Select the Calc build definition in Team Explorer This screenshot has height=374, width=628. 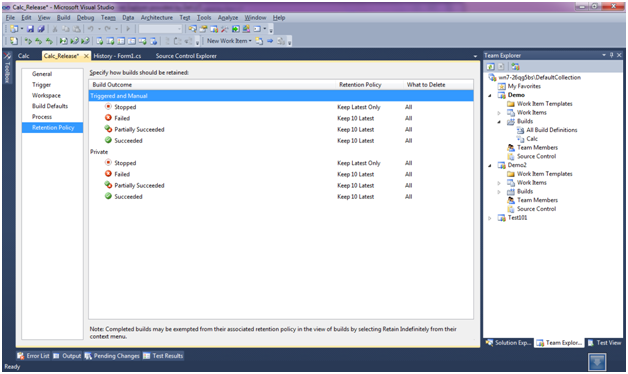pyautogui.click(x=532, y=139)
